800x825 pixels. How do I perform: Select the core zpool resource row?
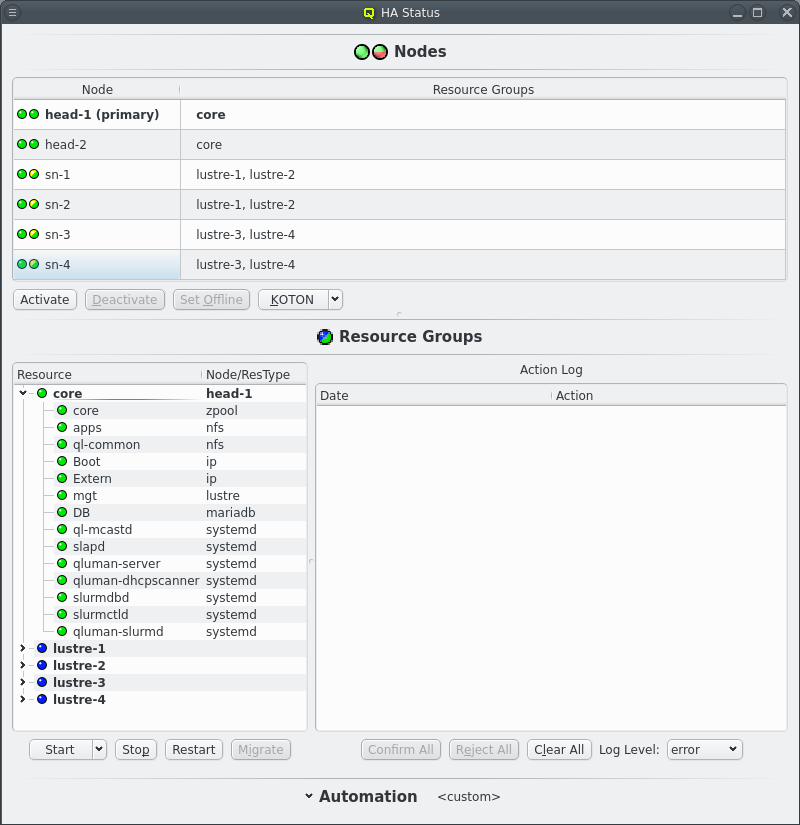[179, 410]
